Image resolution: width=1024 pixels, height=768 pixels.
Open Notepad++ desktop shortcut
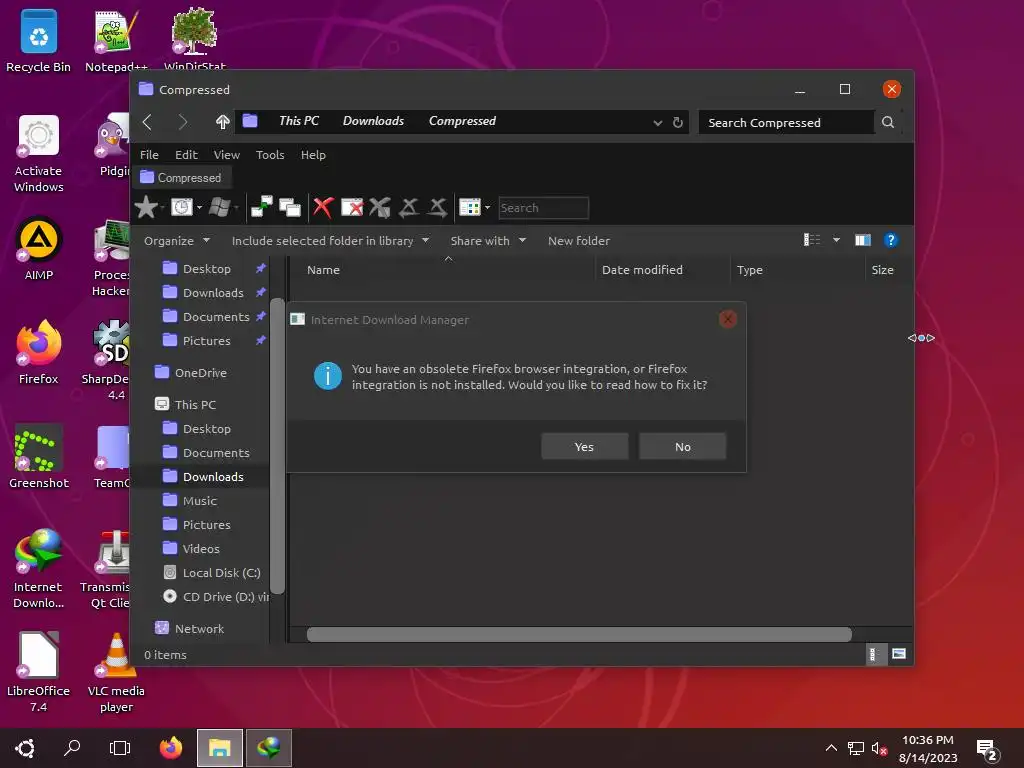pos(116,40)
